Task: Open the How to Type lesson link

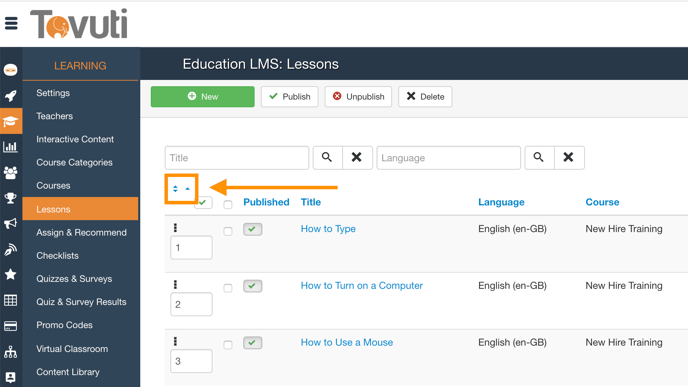Action: point(328,229)
